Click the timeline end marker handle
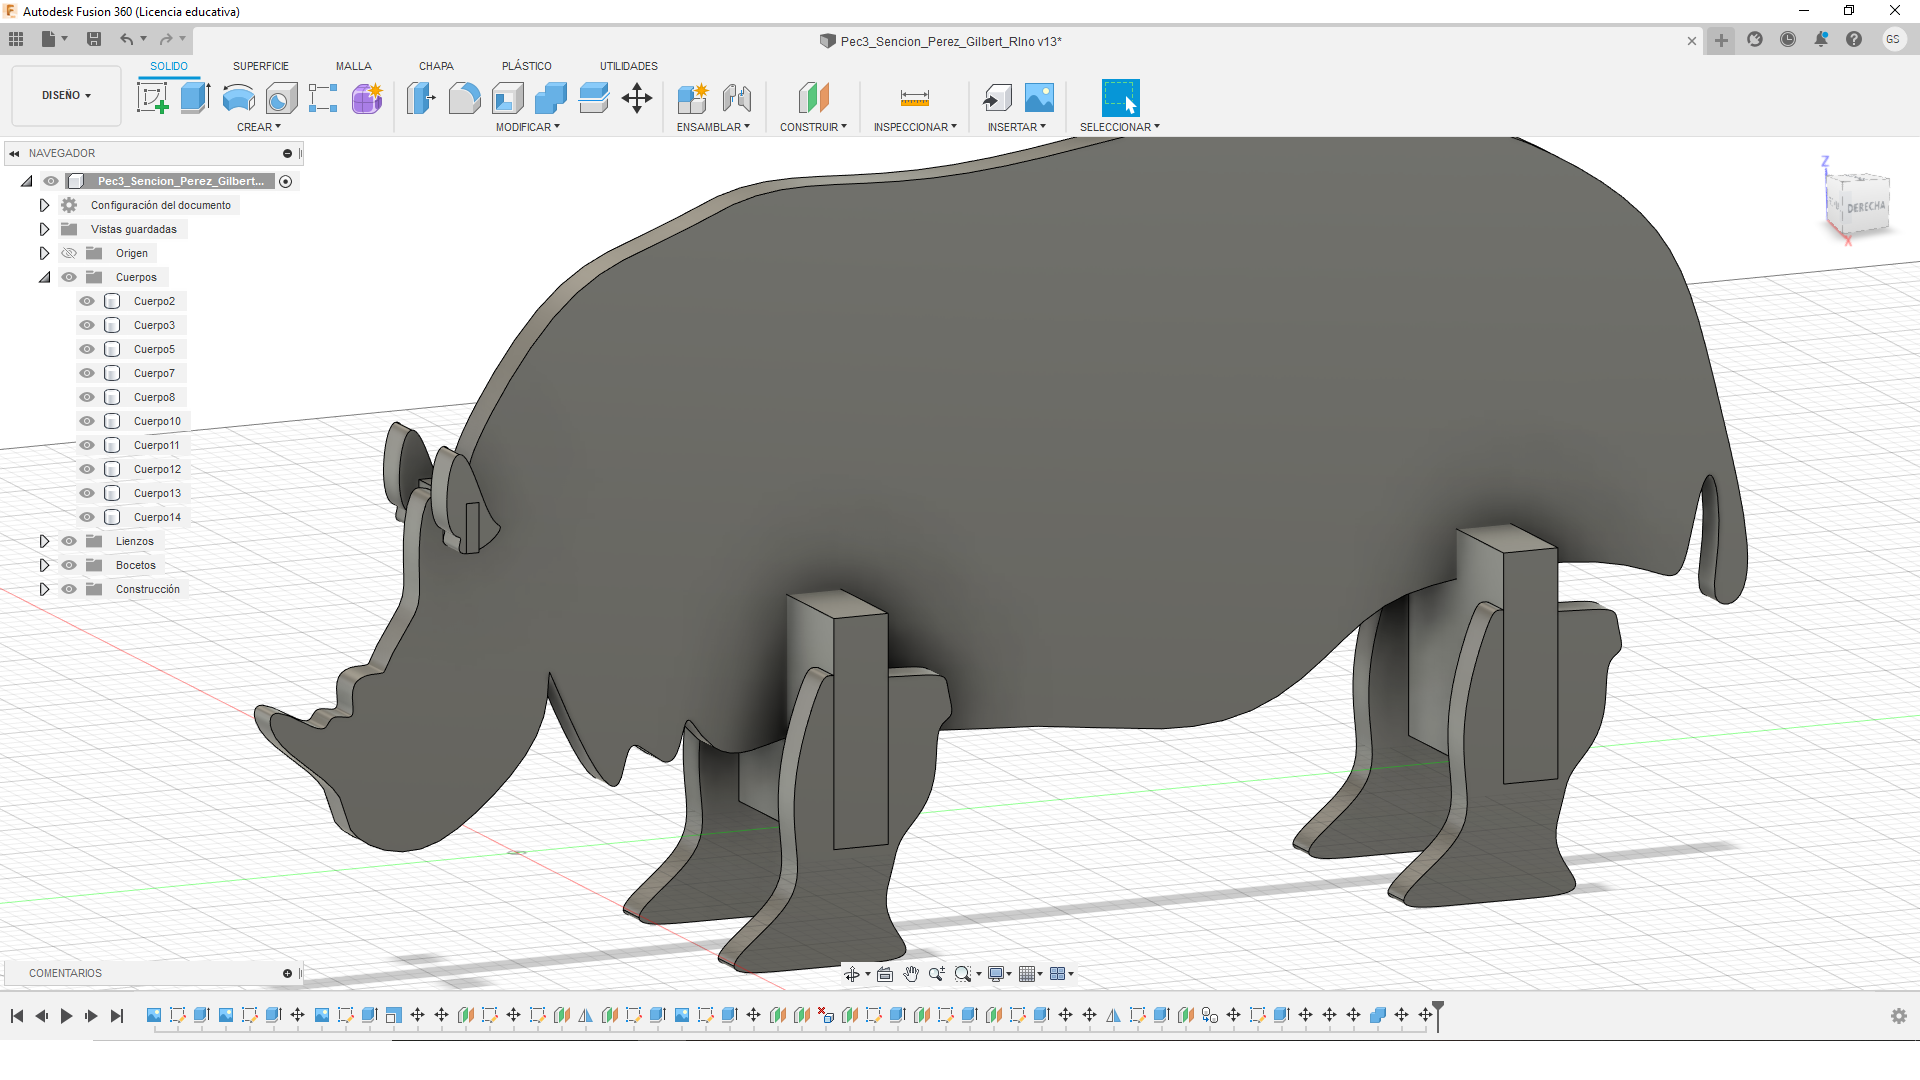 [x=1438, y=1007]
